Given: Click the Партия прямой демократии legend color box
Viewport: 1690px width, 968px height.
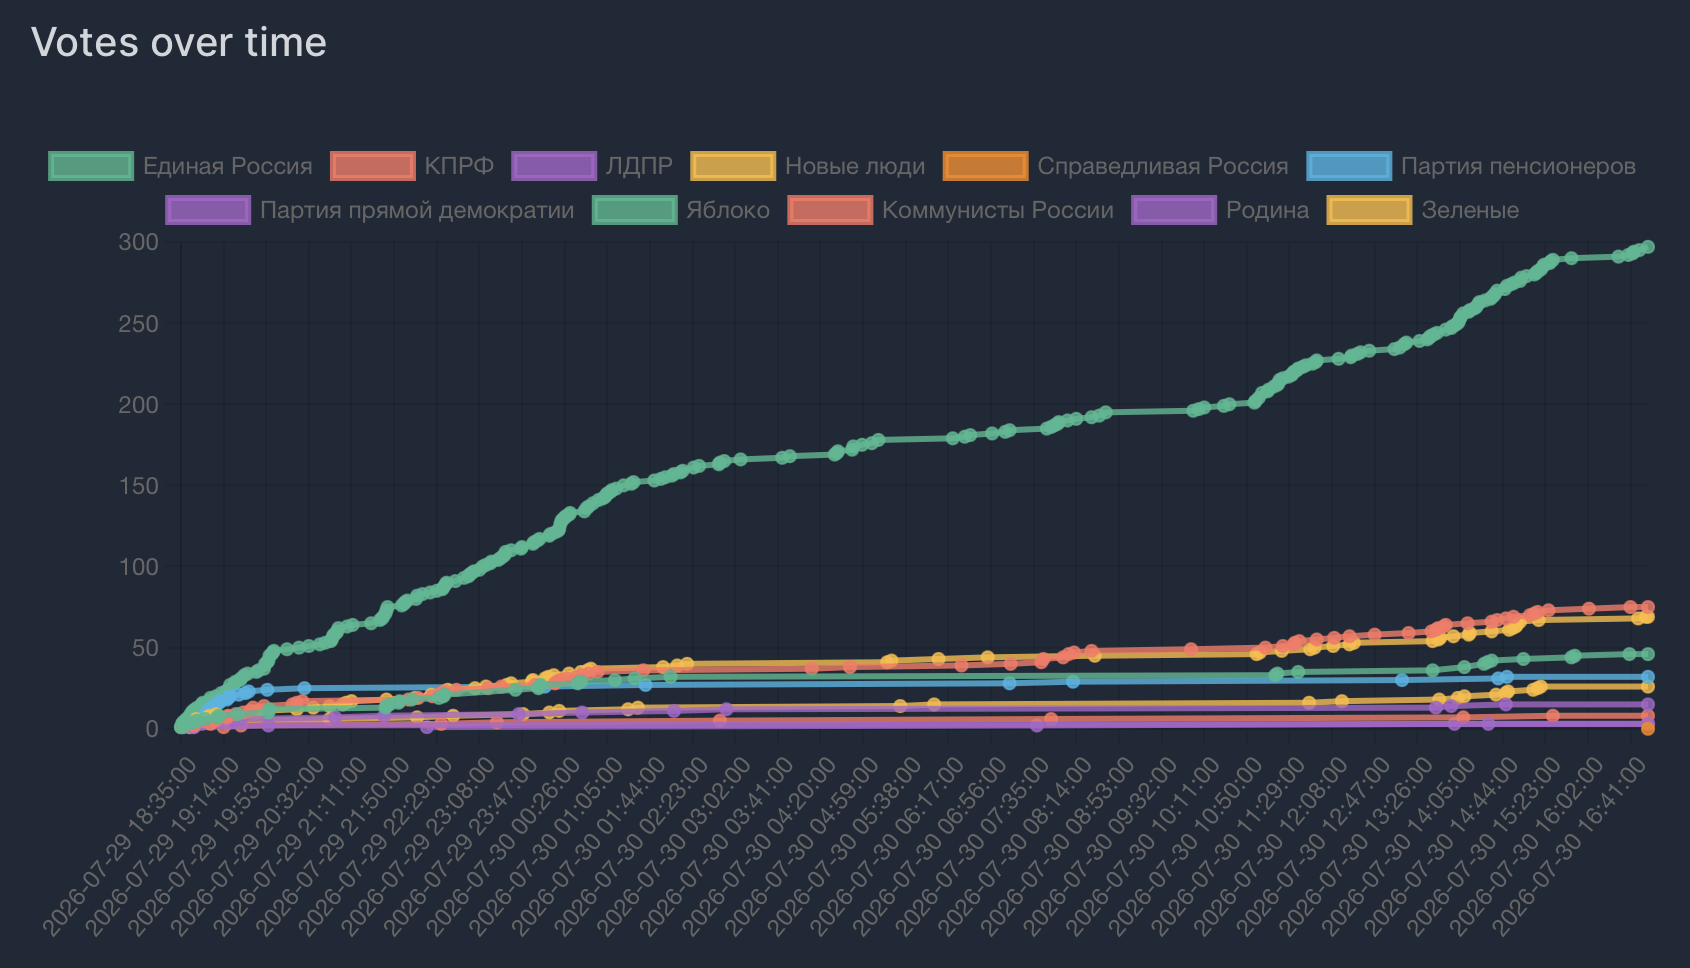Looking at the screenshot, I should pos(208,210).
